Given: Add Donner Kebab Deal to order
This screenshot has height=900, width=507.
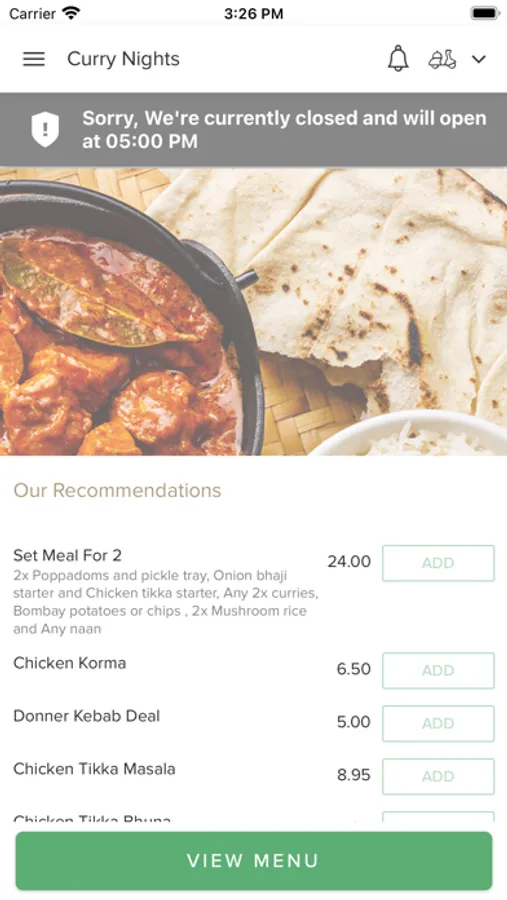Looking at the screenshot, I should [x=438, y=723].
